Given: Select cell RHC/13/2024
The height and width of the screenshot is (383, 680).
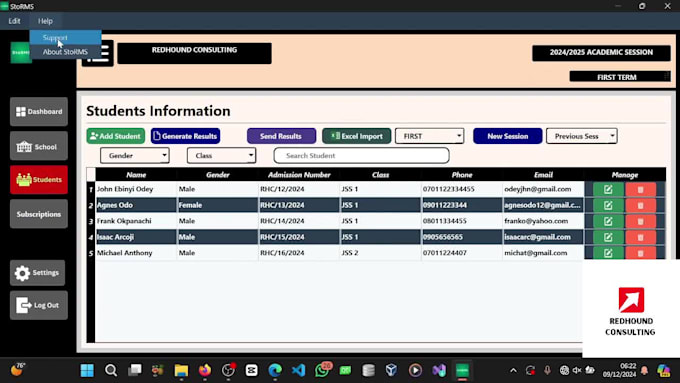Looking at the screenshot, I should pos(299,205).
